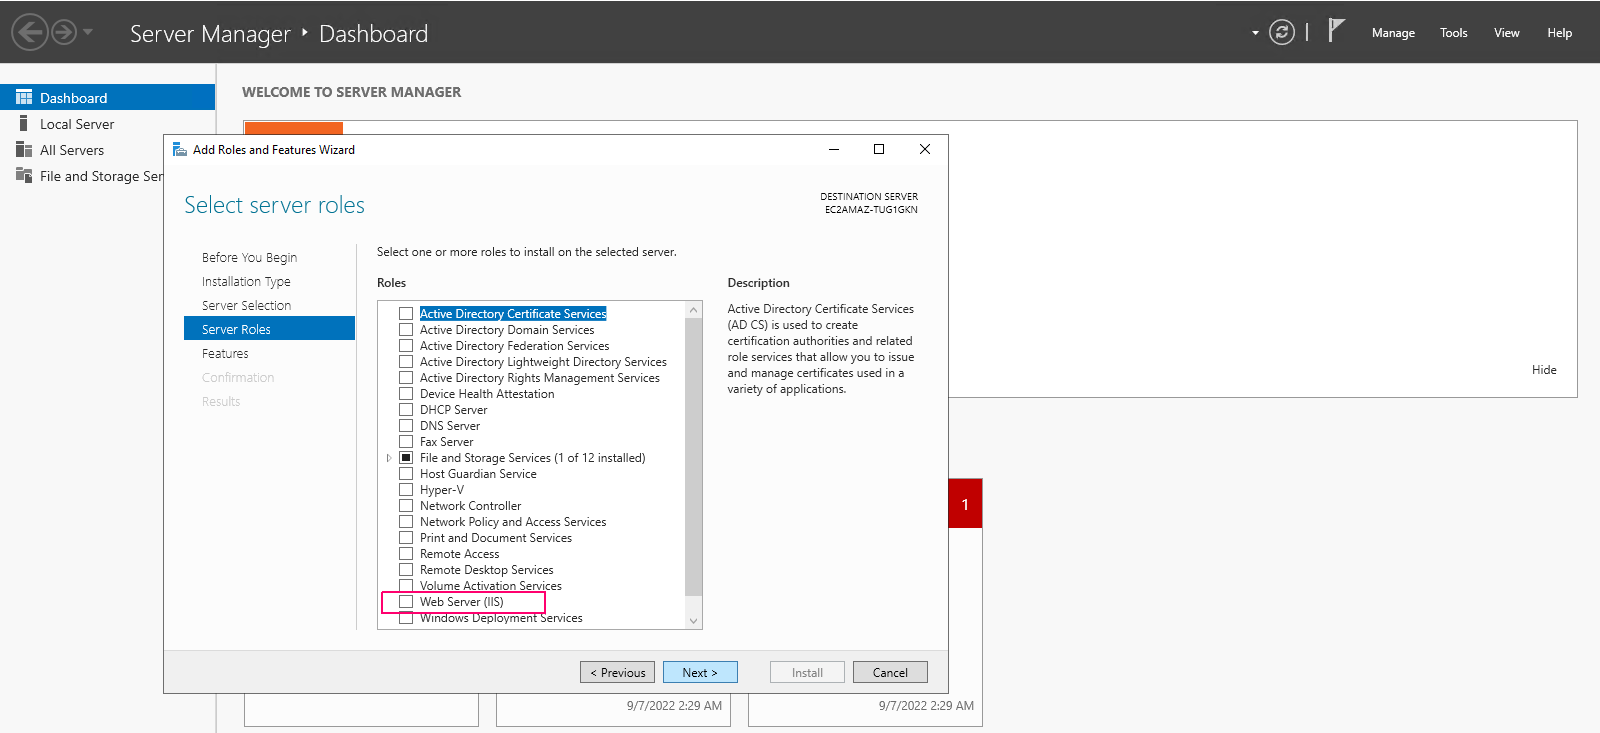Image resolution: width=1600 pixels, height=733 pixels.
Task: Check Active Directory Certificate Services
Action: [x=406, y=314]
